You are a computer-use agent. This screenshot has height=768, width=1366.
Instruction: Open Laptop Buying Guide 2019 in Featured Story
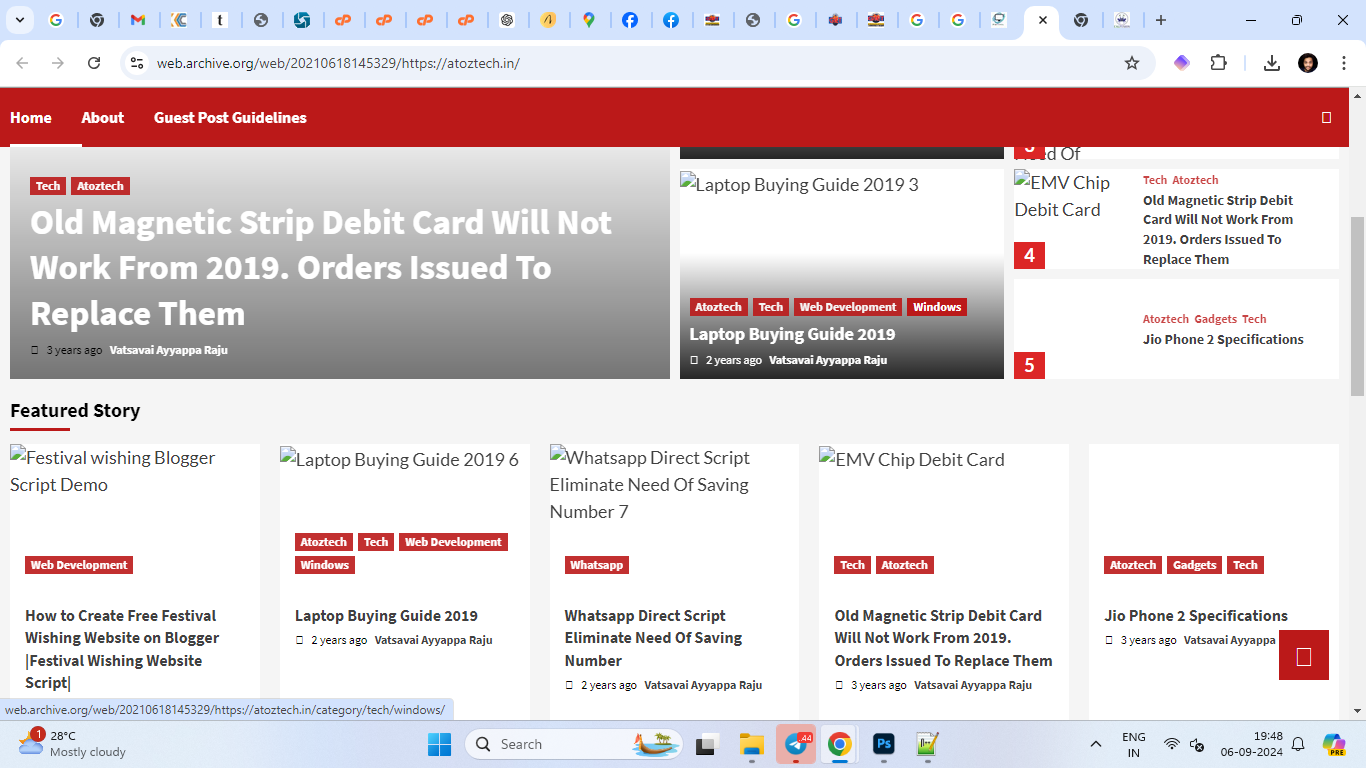[386, 616]
